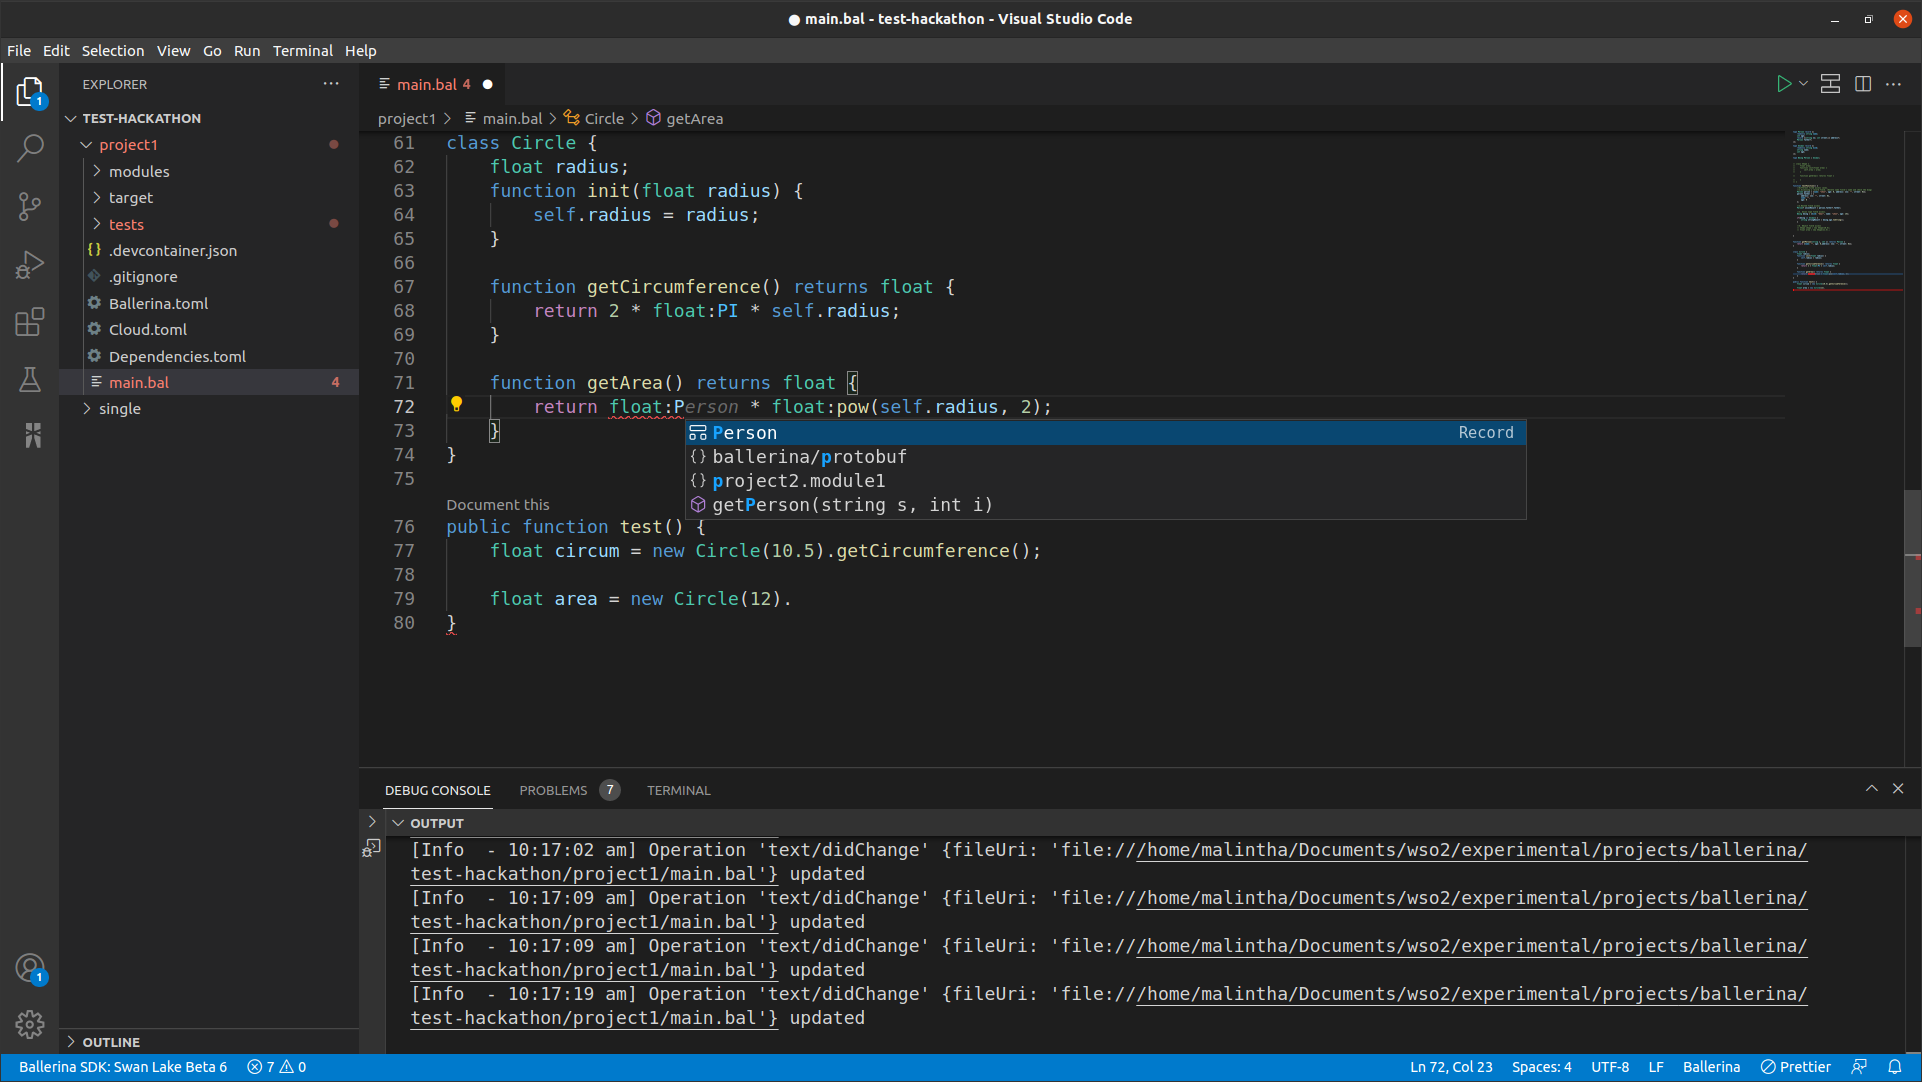Click the Split Editor Right icon
The width and height of the screenshot is (1922, 1082).
1863,84
